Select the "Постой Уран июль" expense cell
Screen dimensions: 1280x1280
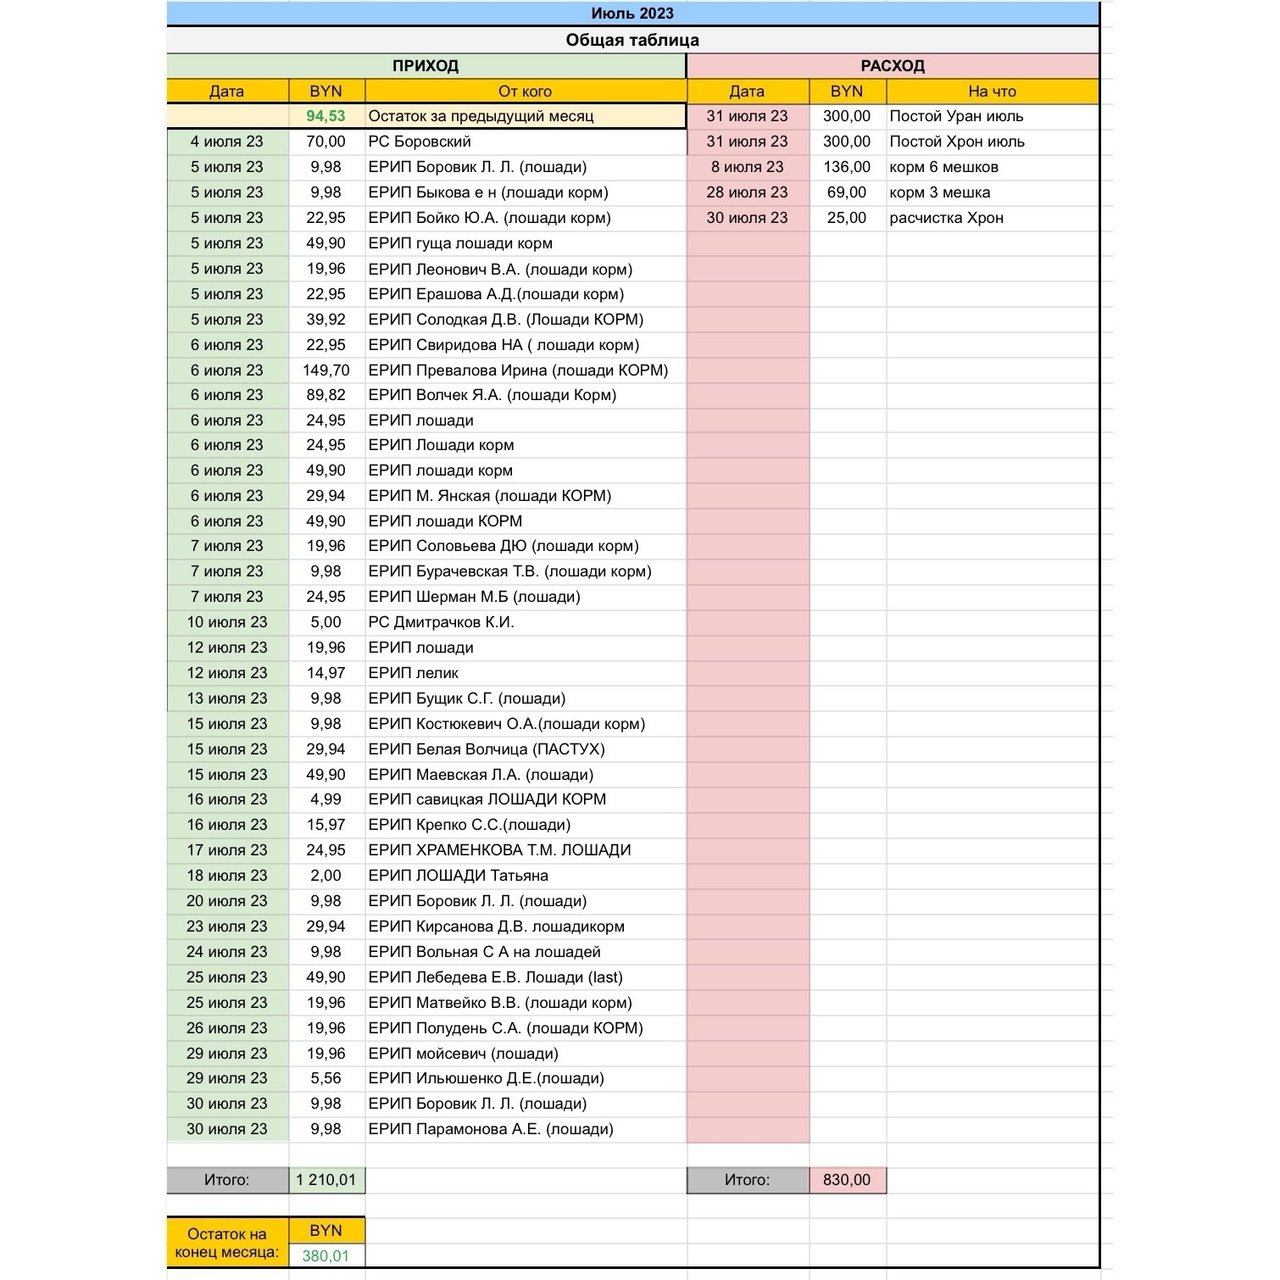click(956, 116)
